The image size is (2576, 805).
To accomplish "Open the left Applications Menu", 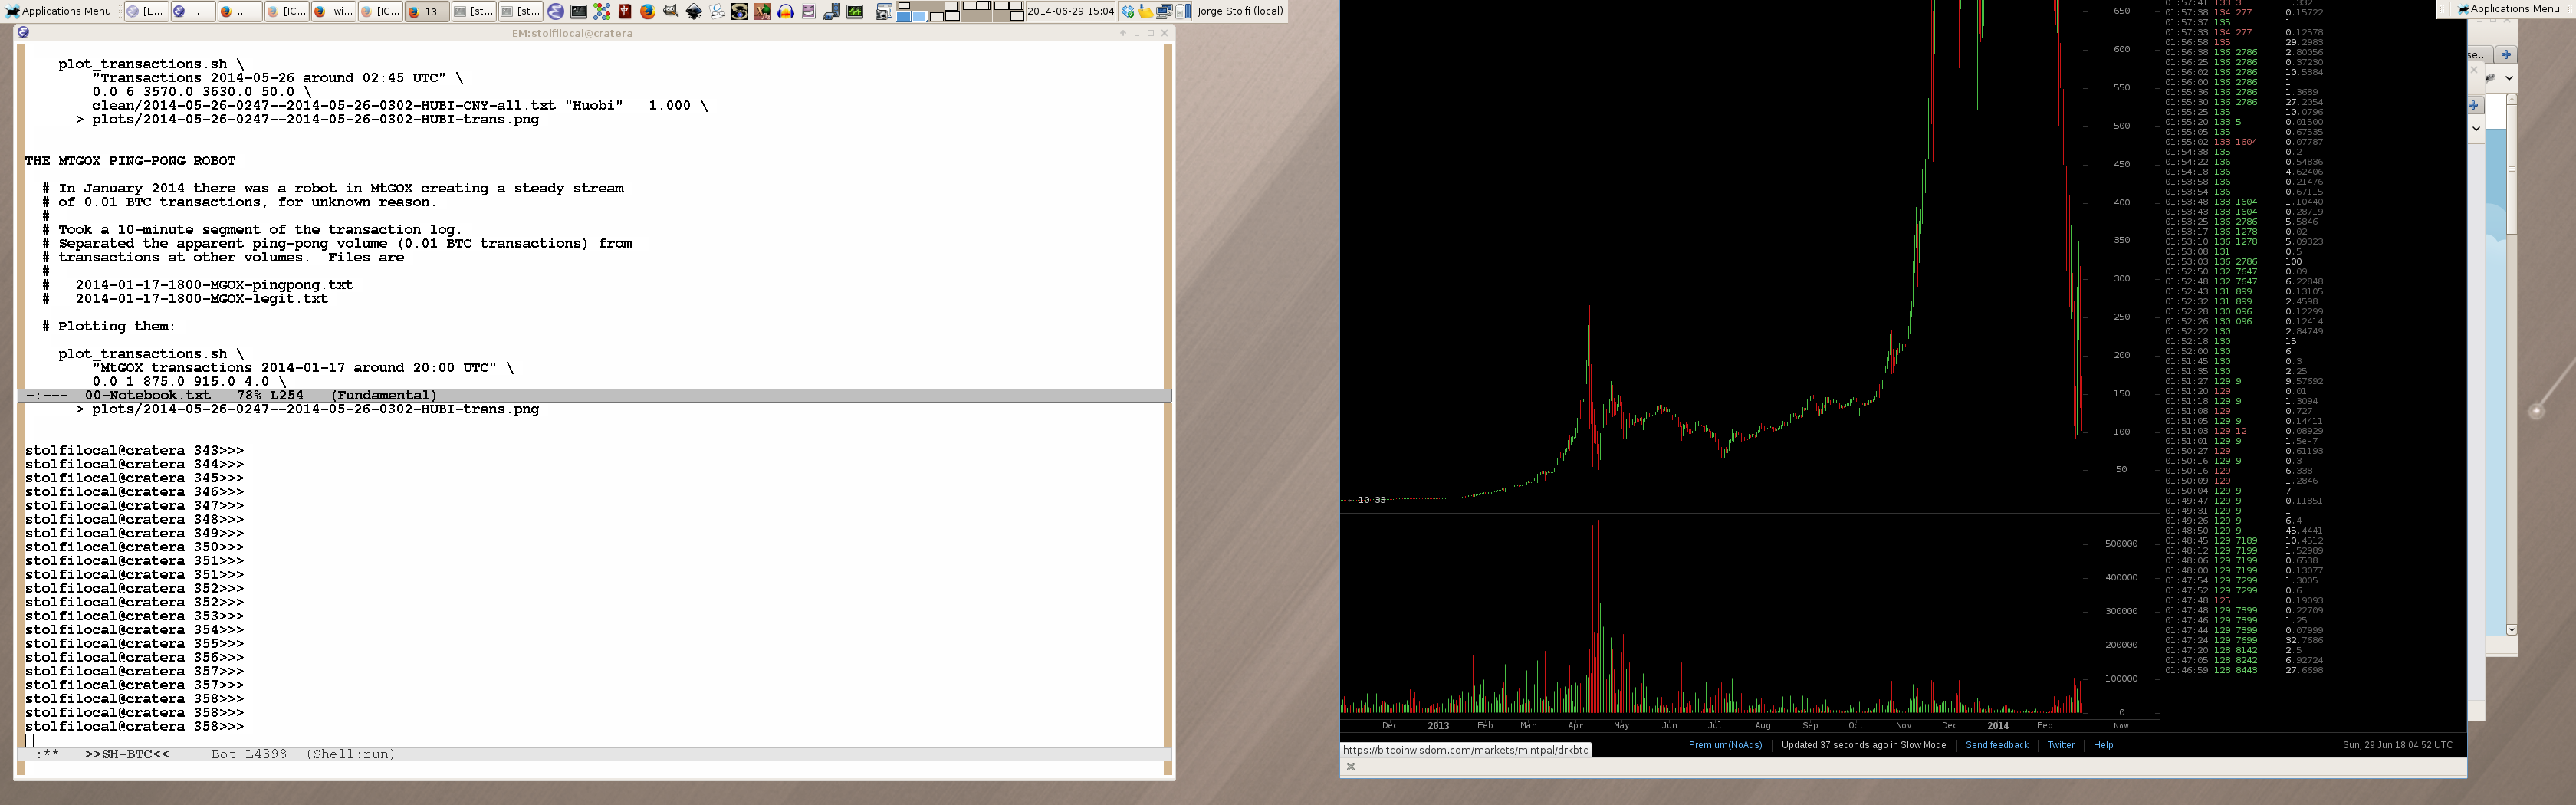I will (58, 11).
